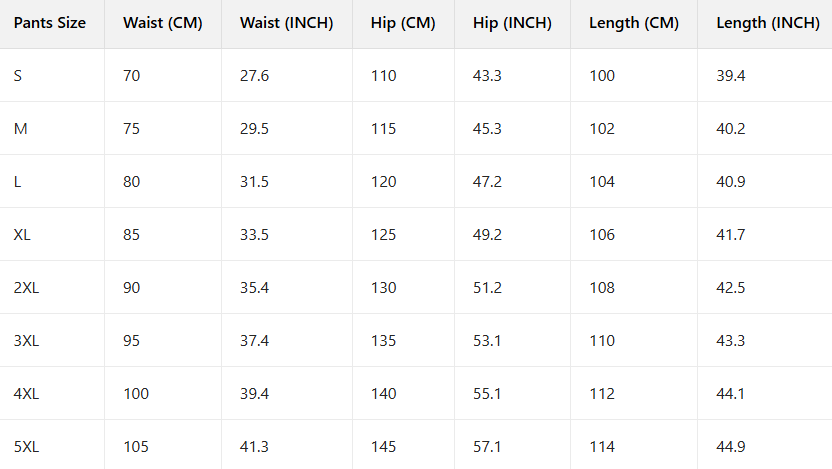Click the 5XL size row label

[x=27, y=447]
